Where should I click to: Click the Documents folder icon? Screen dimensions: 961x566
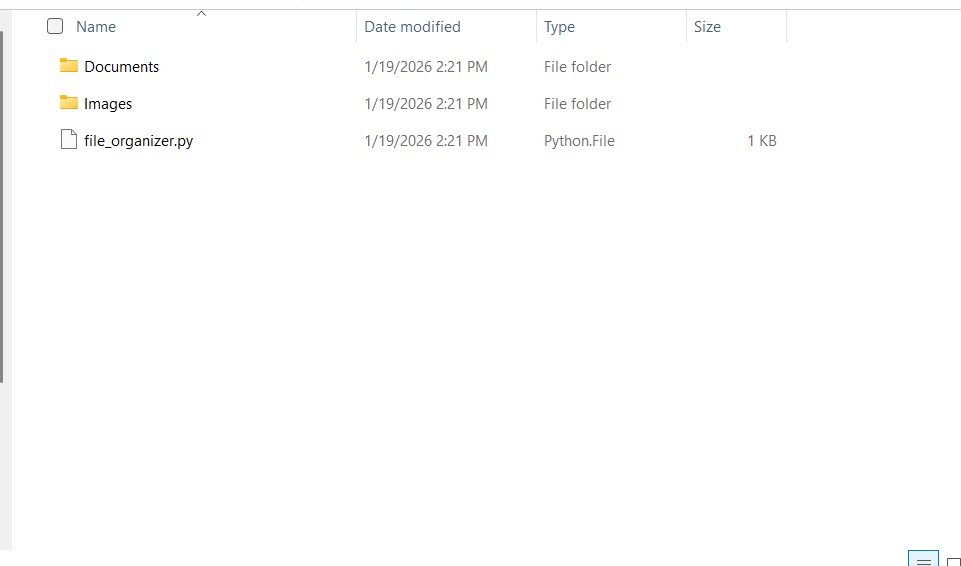[x=69, y=66]
